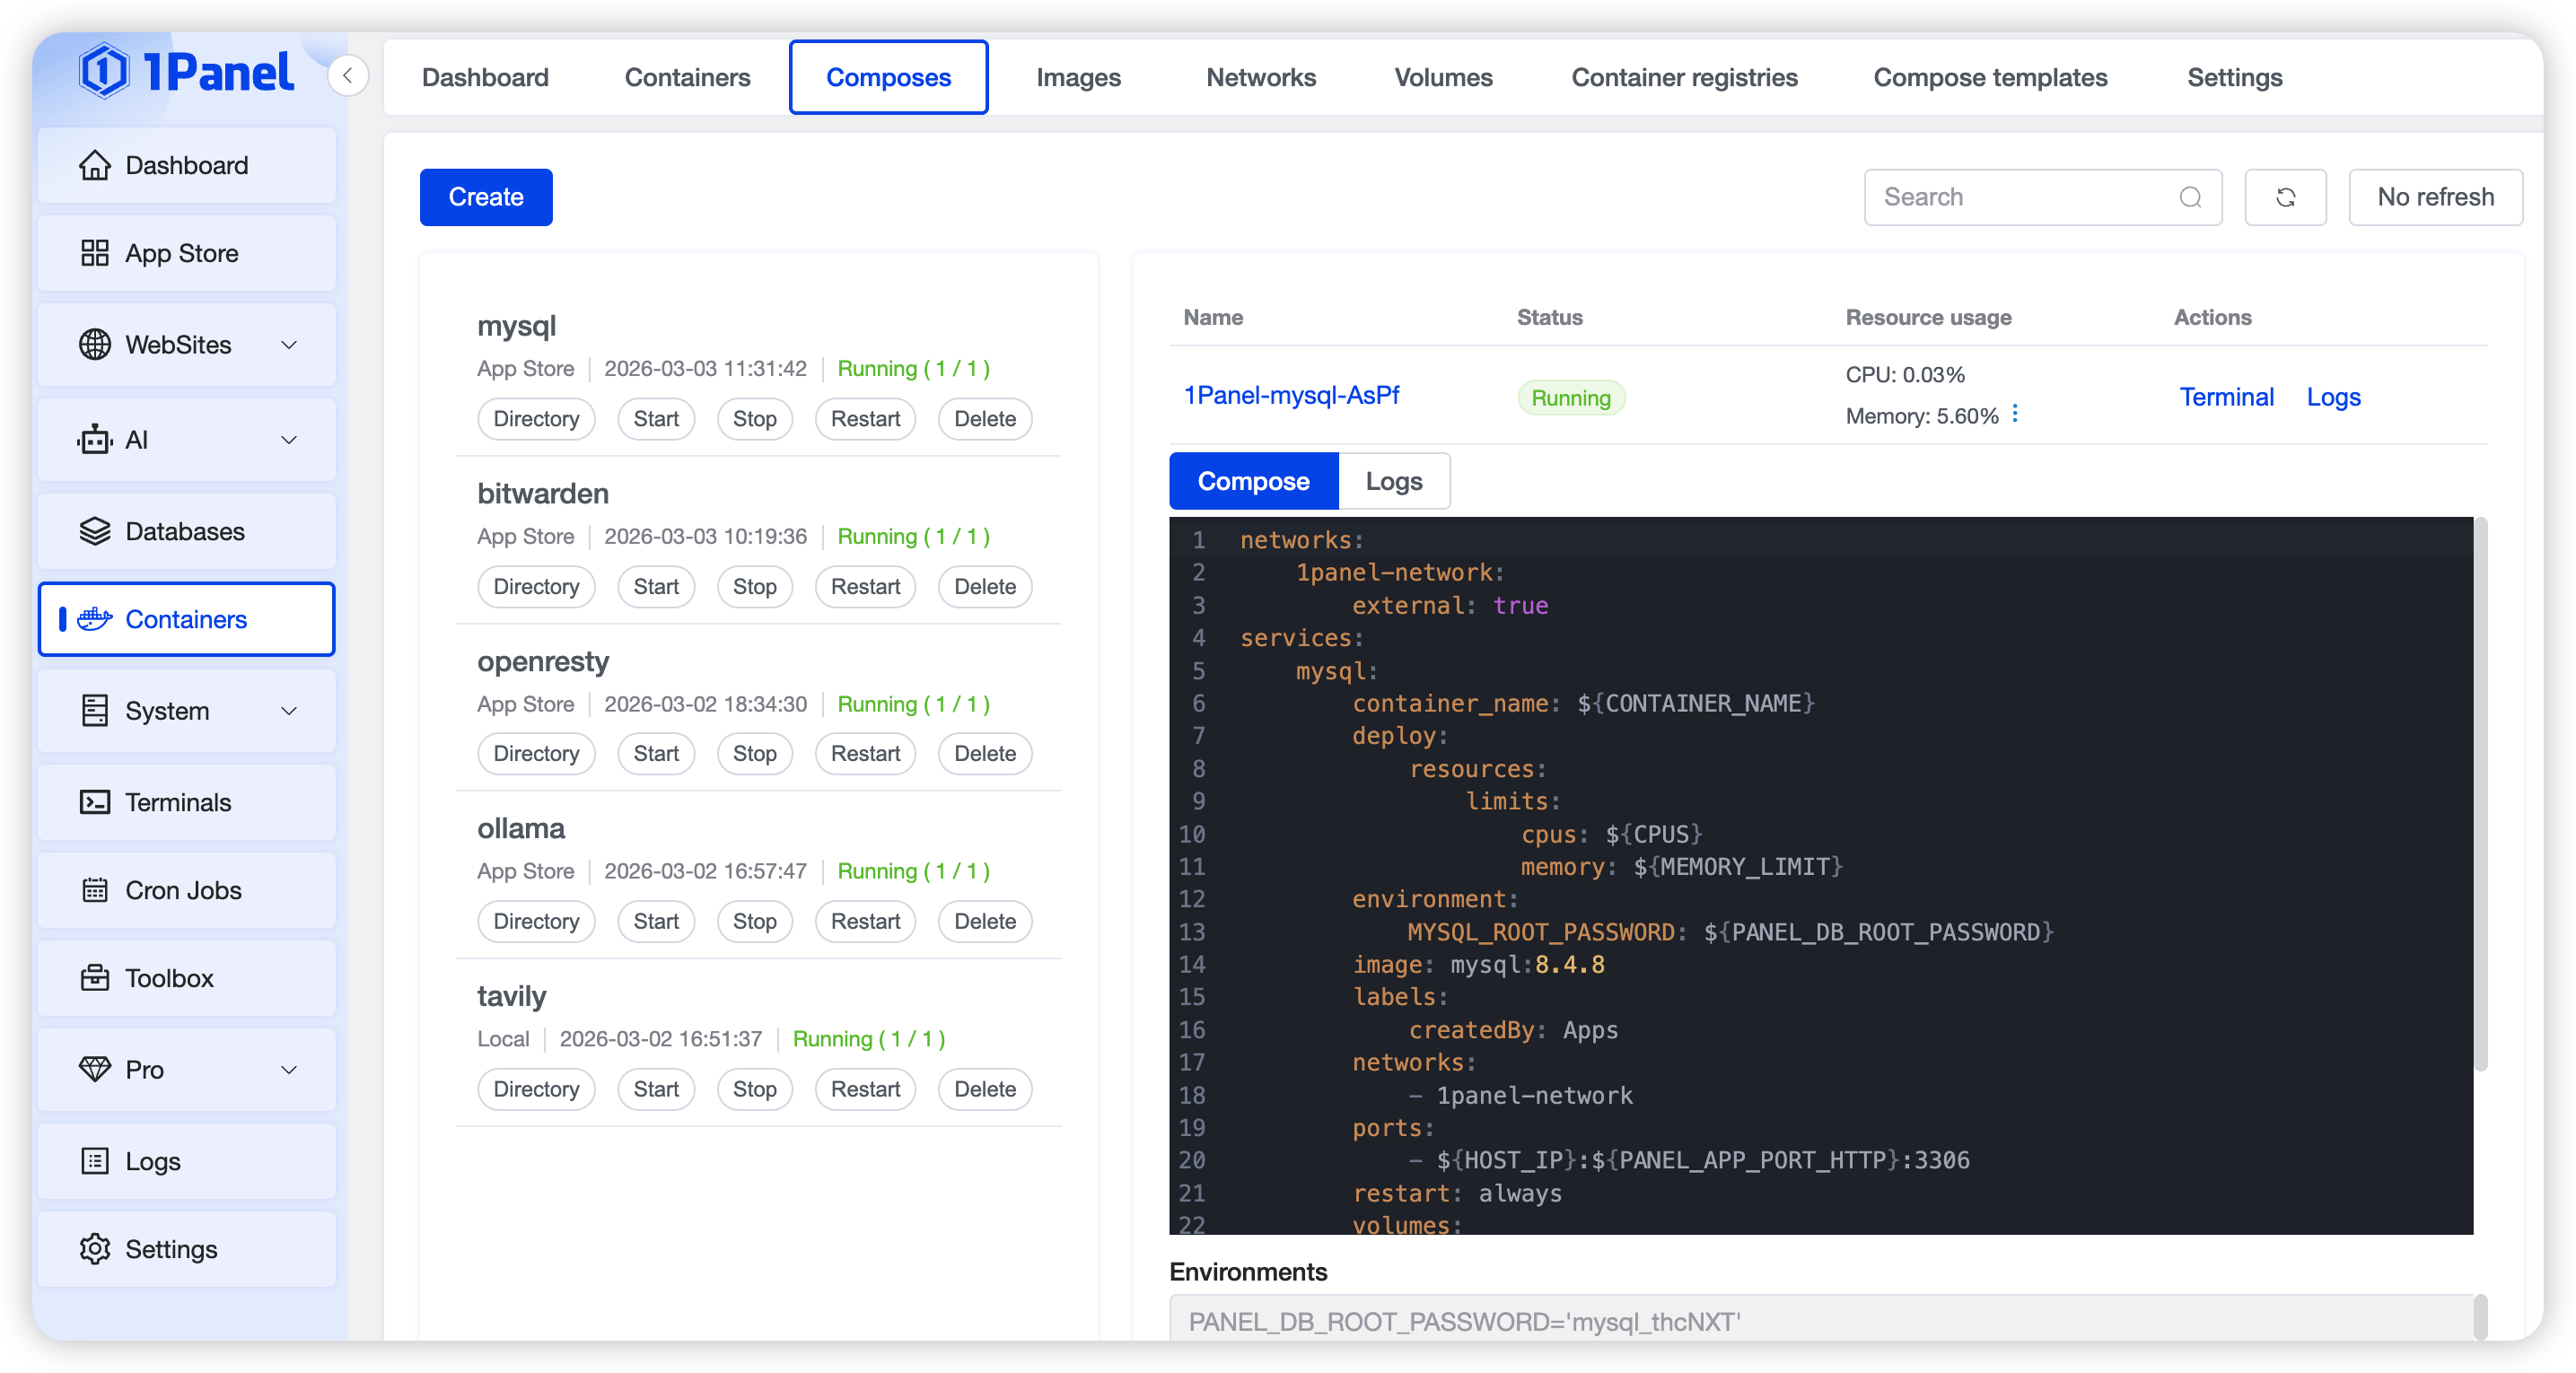
Task: Open Terminal link for 1Panel-mysql-AsPf
Action: 2226,397
